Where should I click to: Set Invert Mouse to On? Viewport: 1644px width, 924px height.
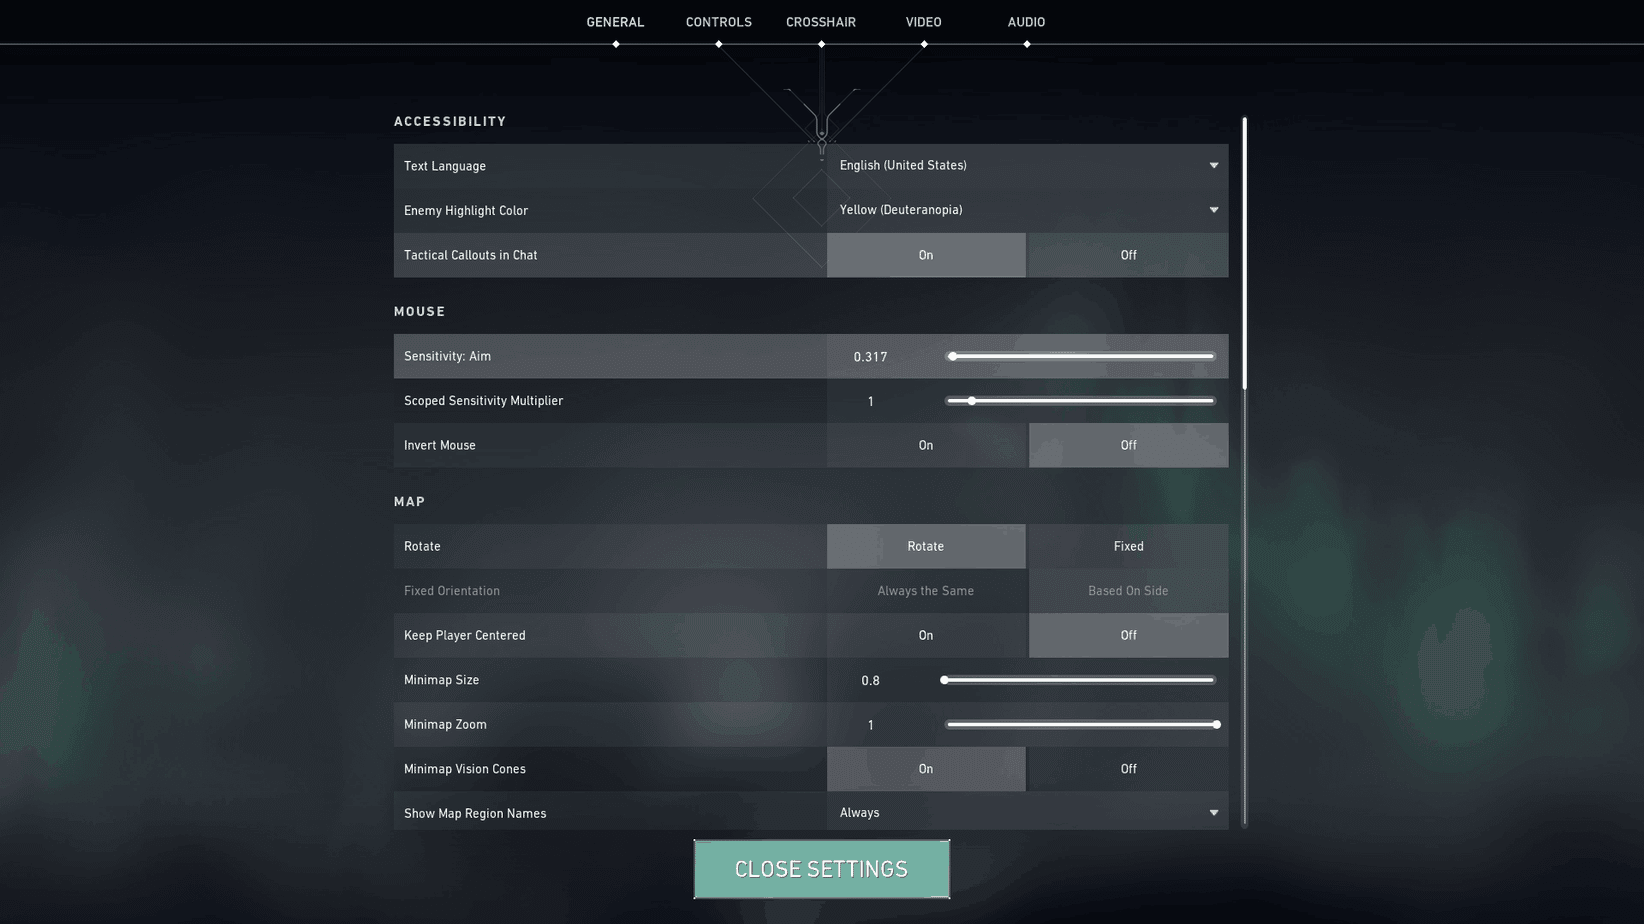[x=926, y=445]
